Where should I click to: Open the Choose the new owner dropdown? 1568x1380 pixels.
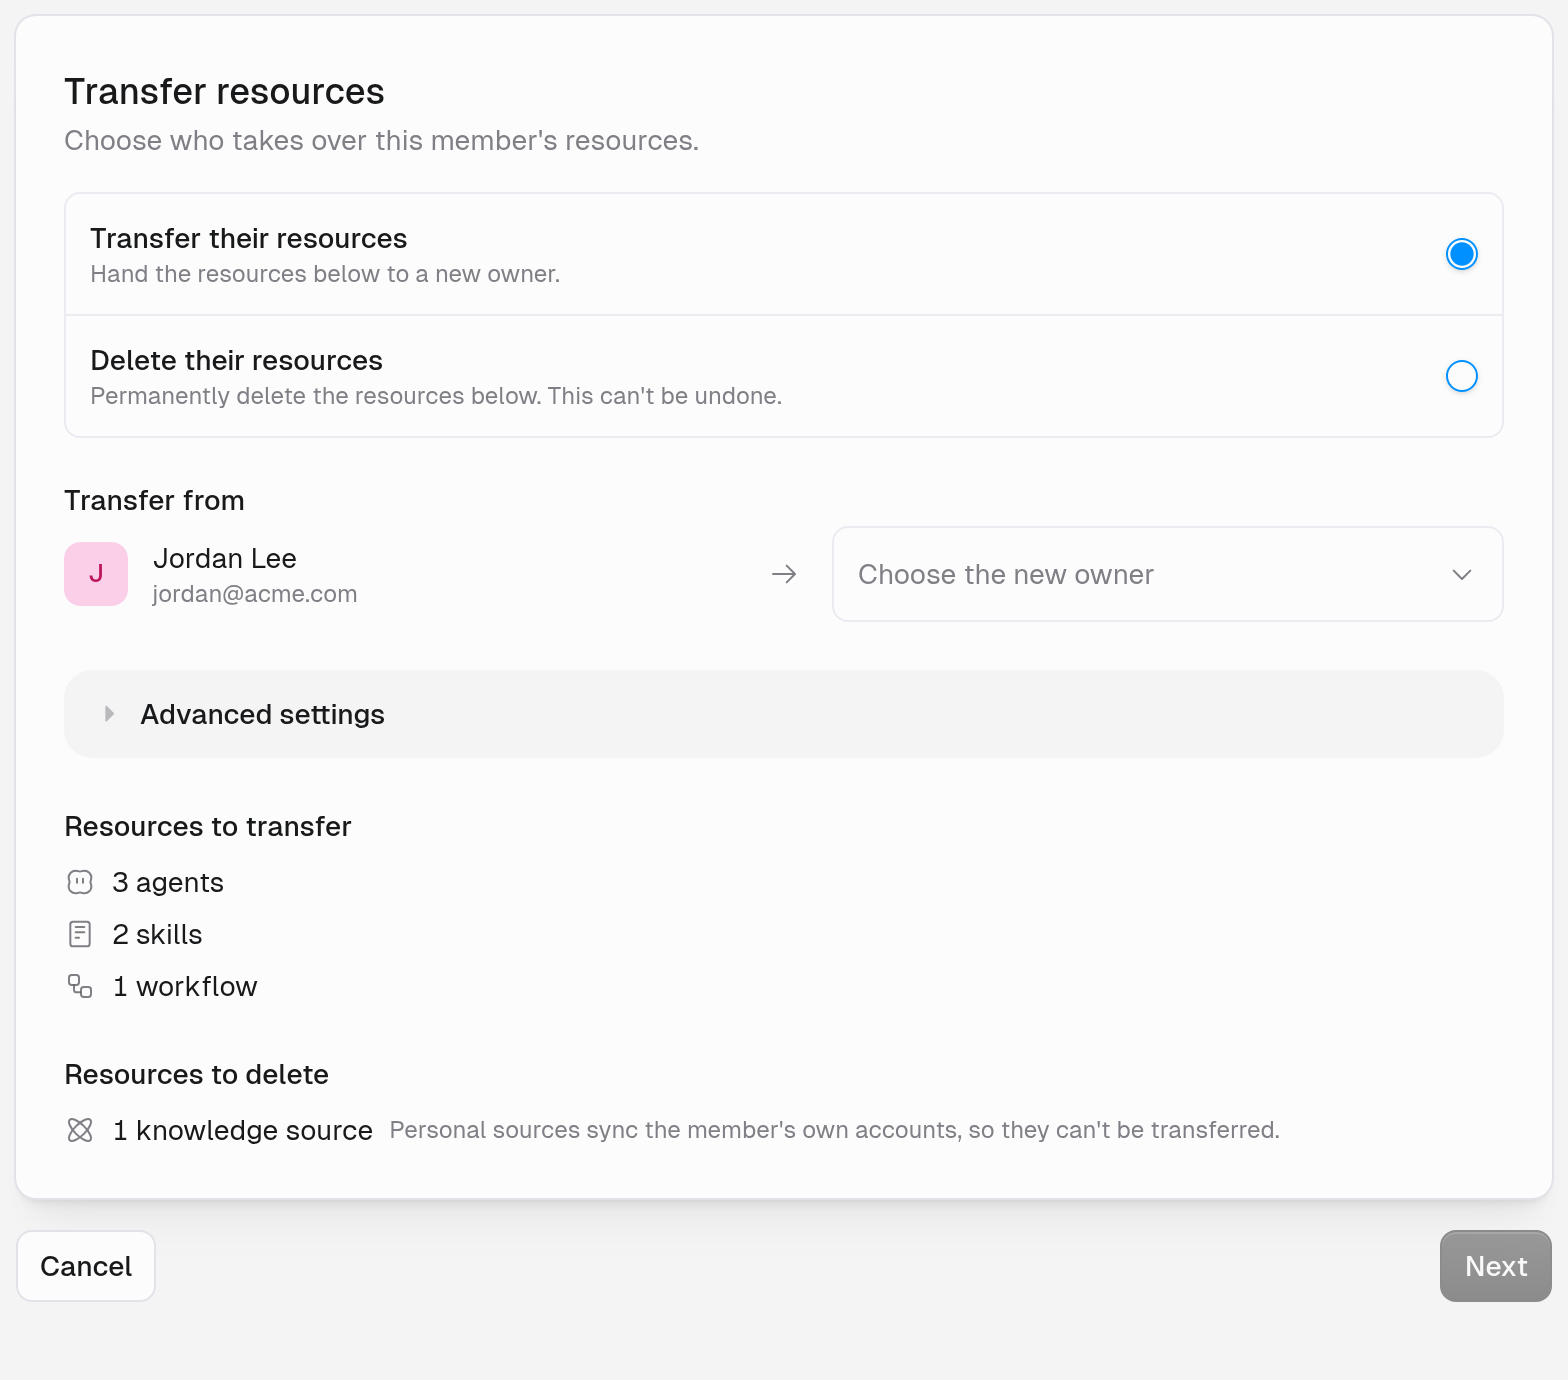point(1168,574)
